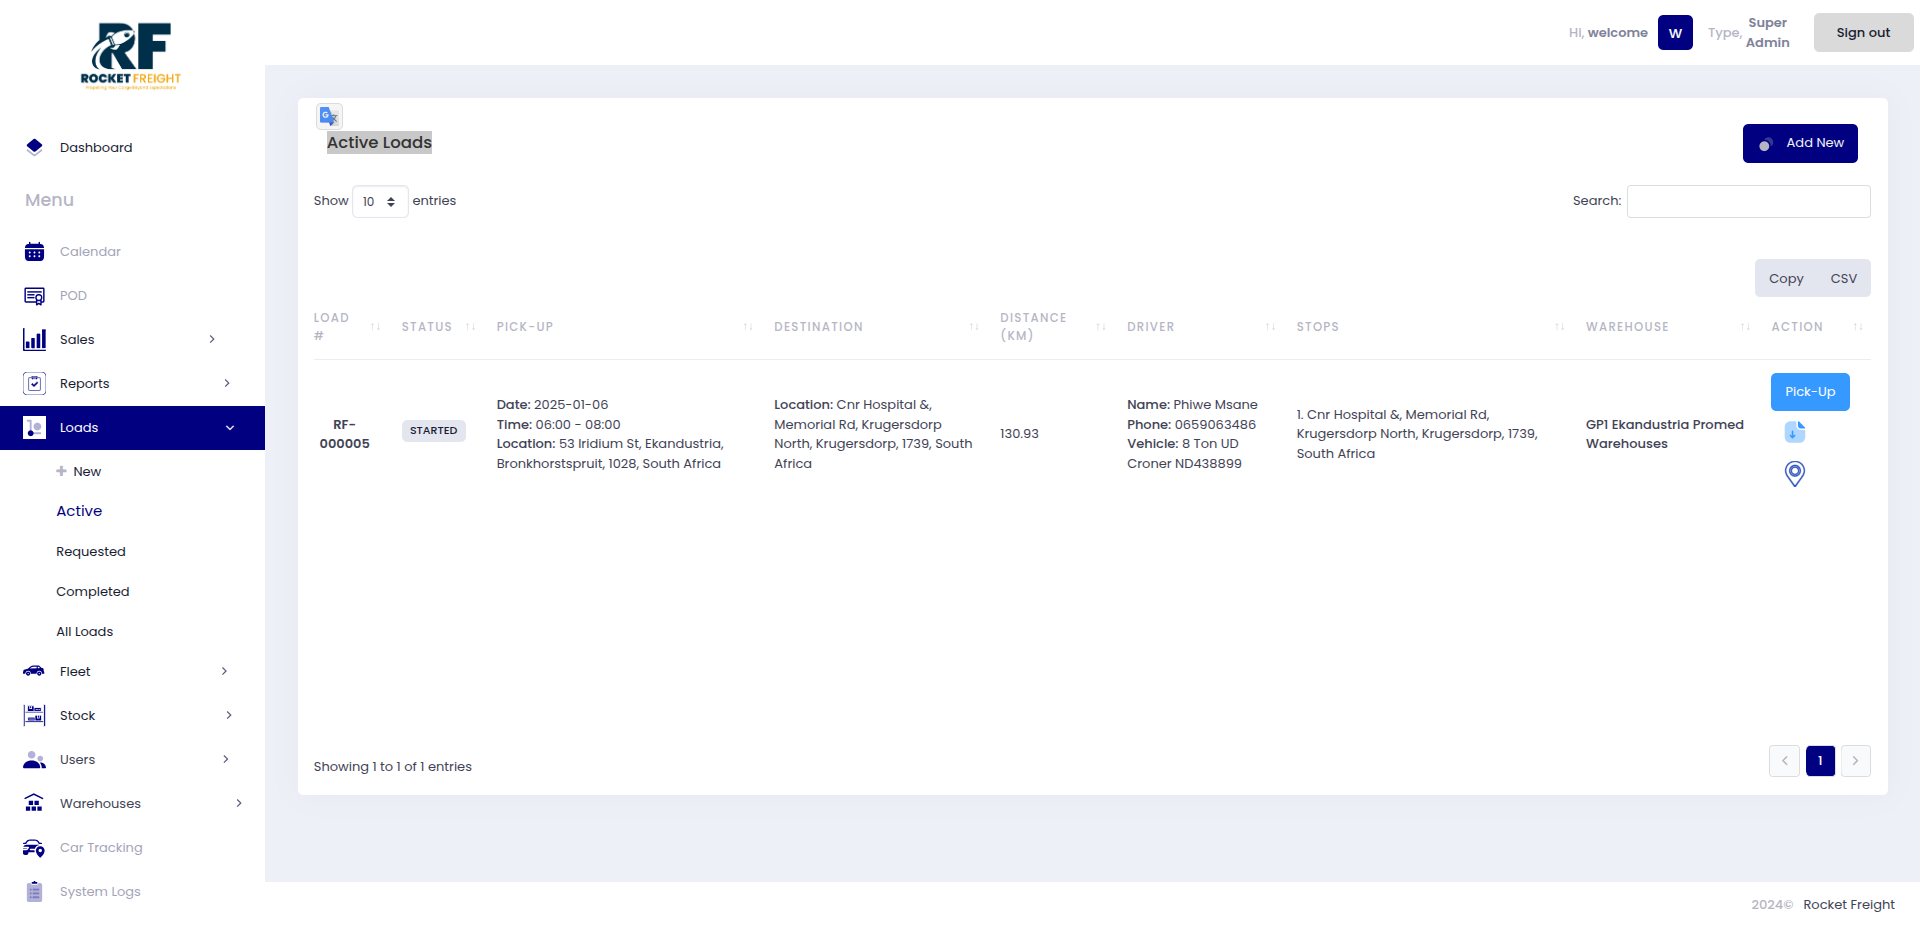Screen dimensions: 1920x927
Task: Click the System Logs clipboard icon
Action: (x=34, y=892)
